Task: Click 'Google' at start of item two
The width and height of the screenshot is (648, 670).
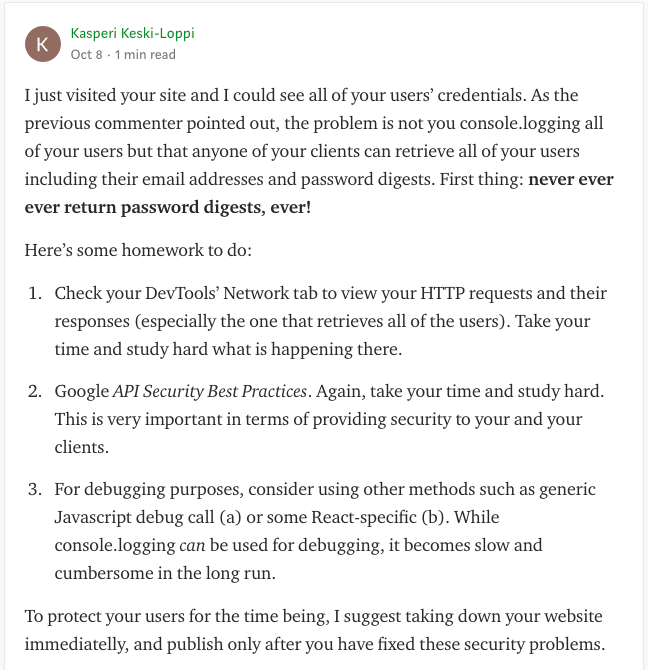Action: tap(81, 391)
